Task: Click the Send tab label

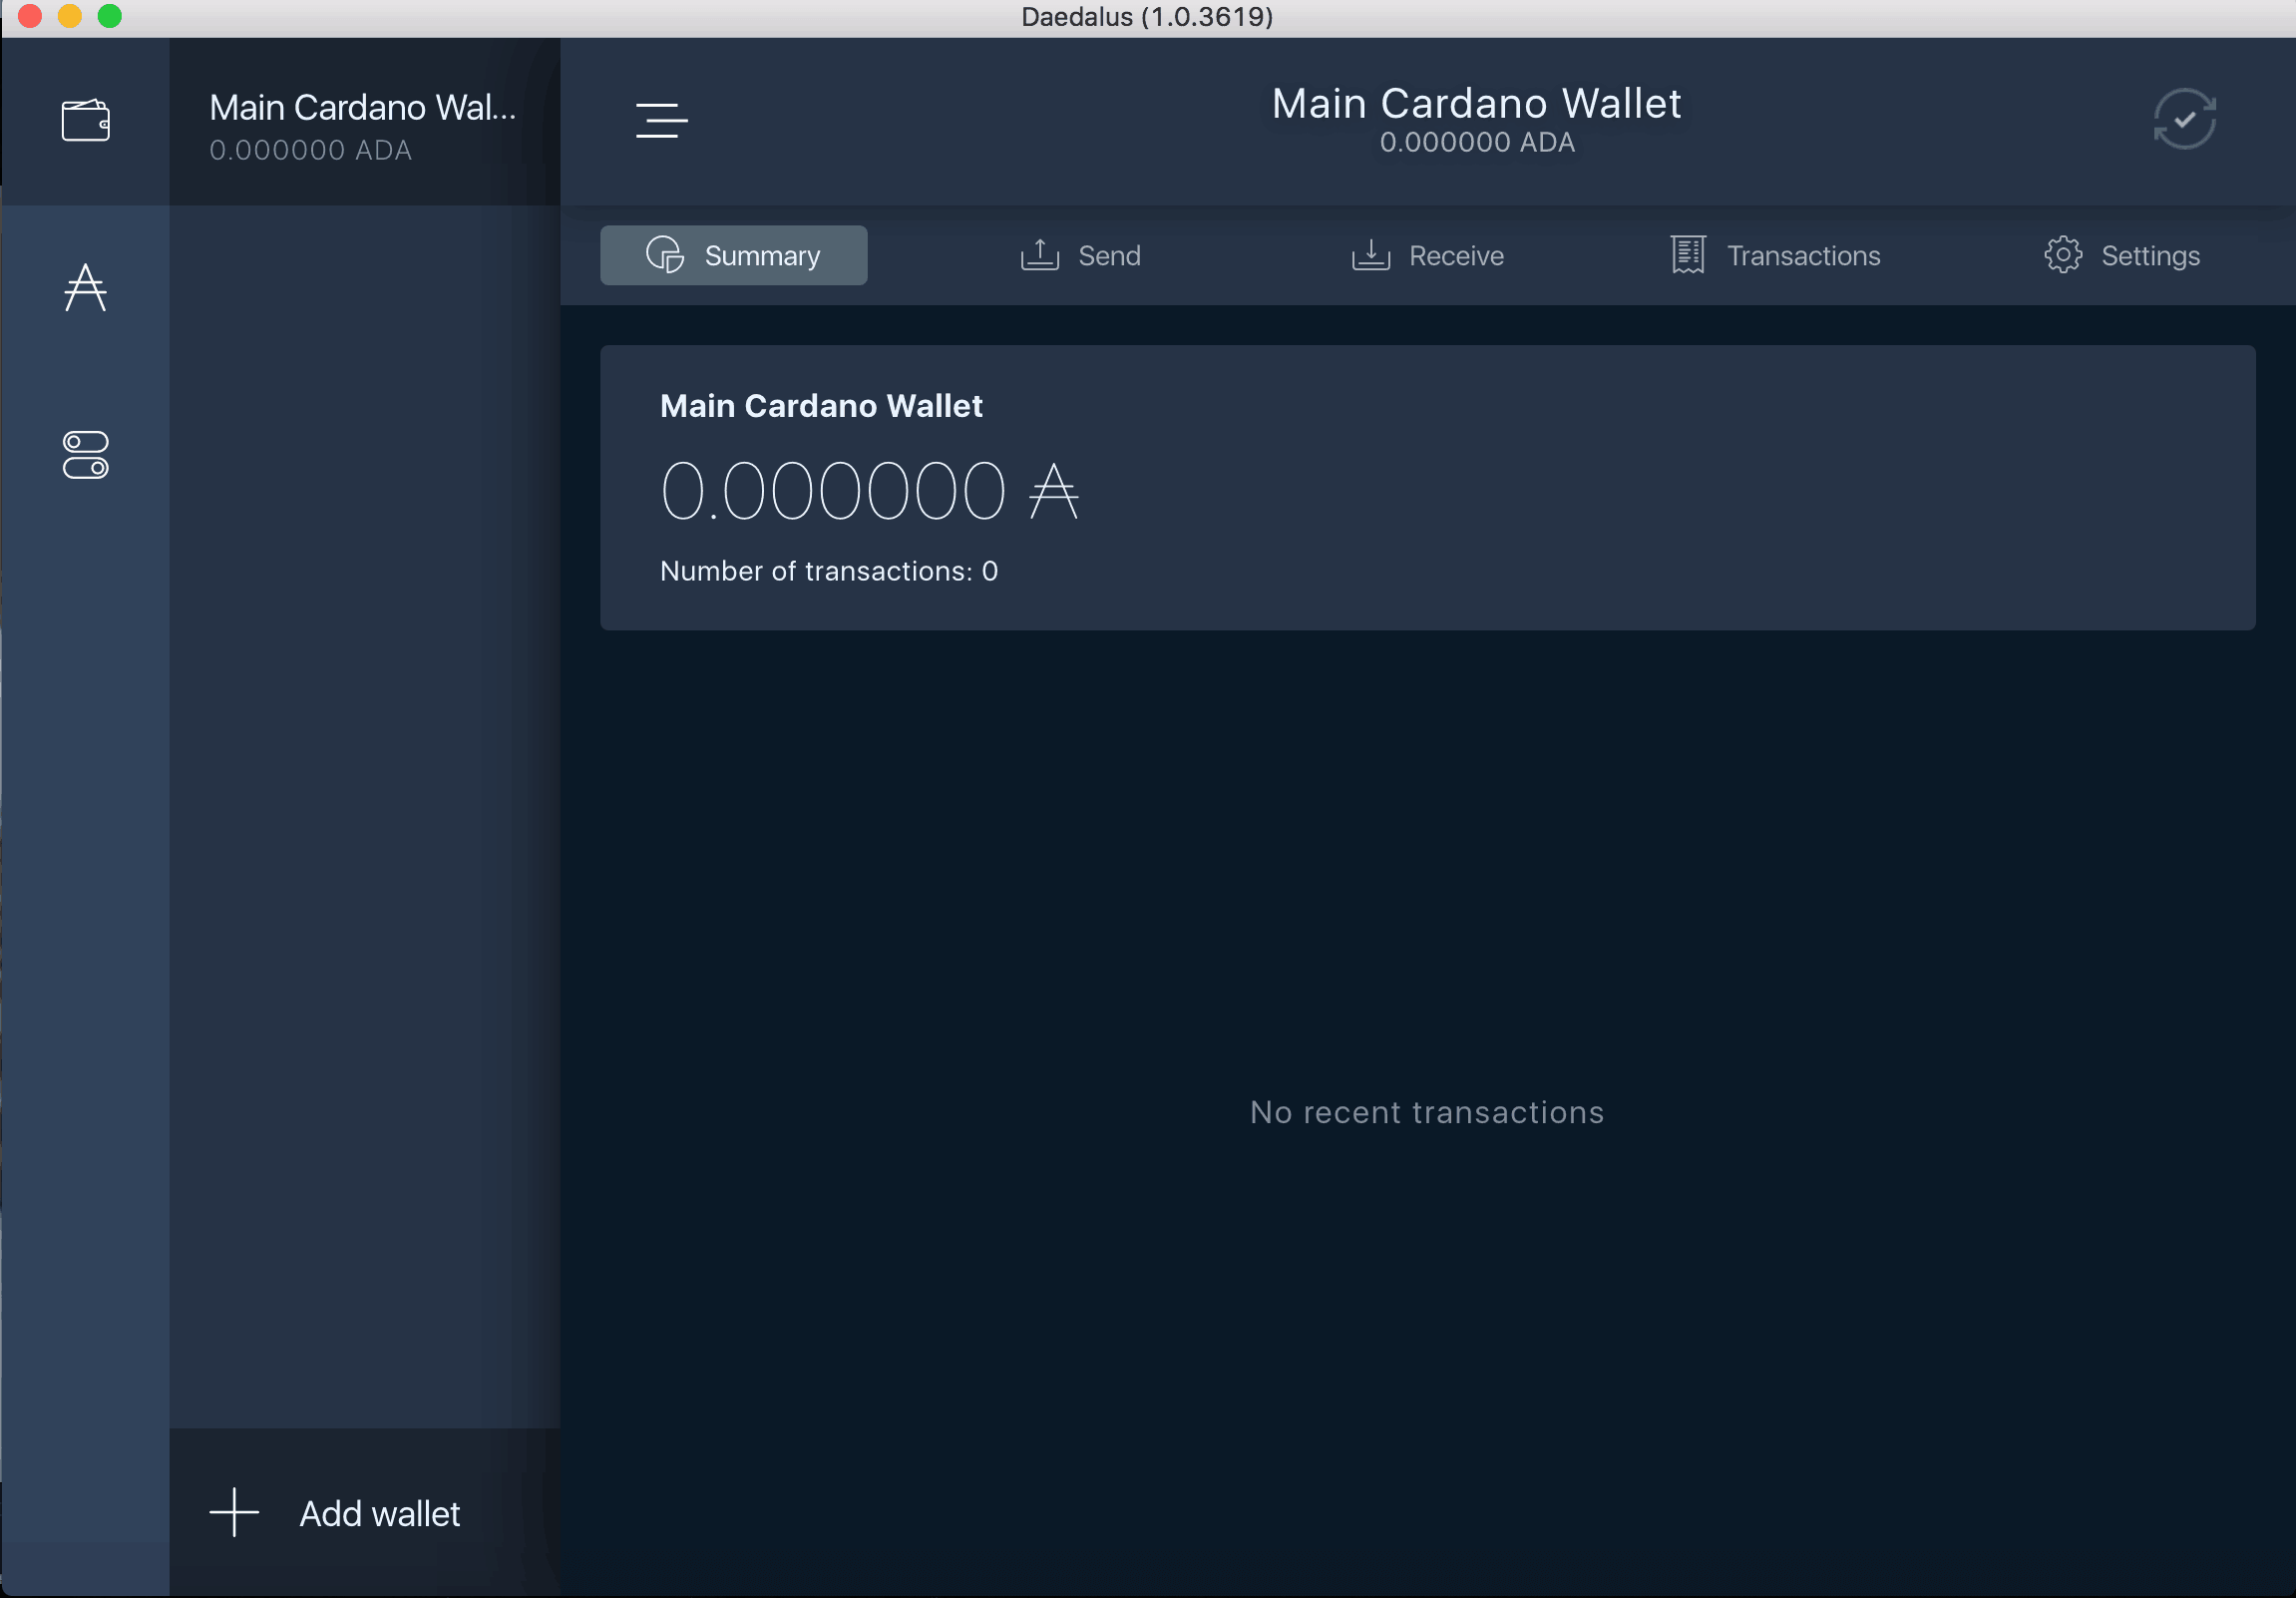Action: click(x=1110, y=253)
